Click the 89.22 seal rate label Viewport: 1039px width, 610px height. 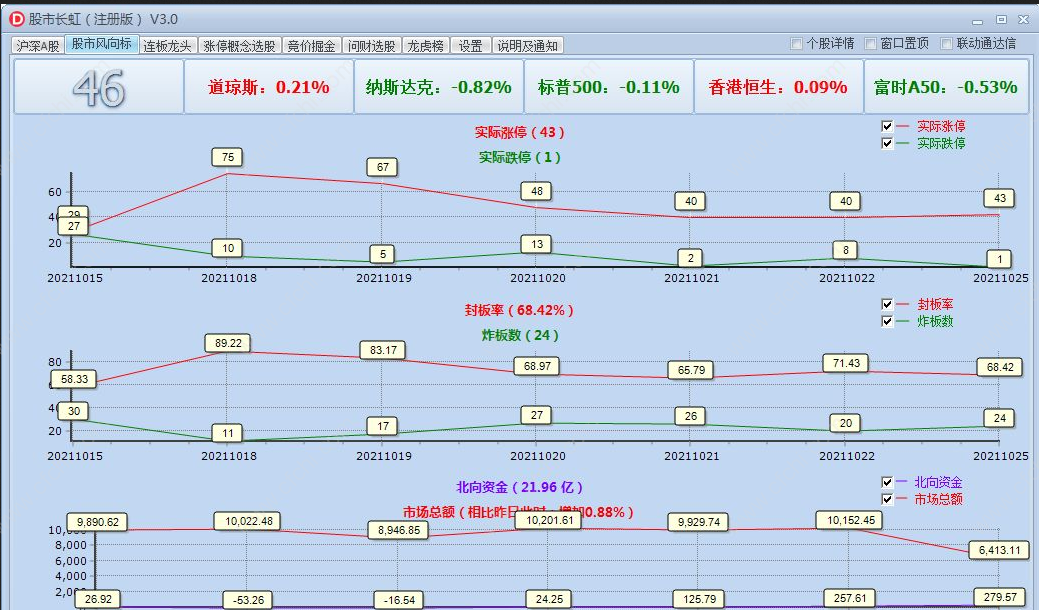tap(228, 343)
